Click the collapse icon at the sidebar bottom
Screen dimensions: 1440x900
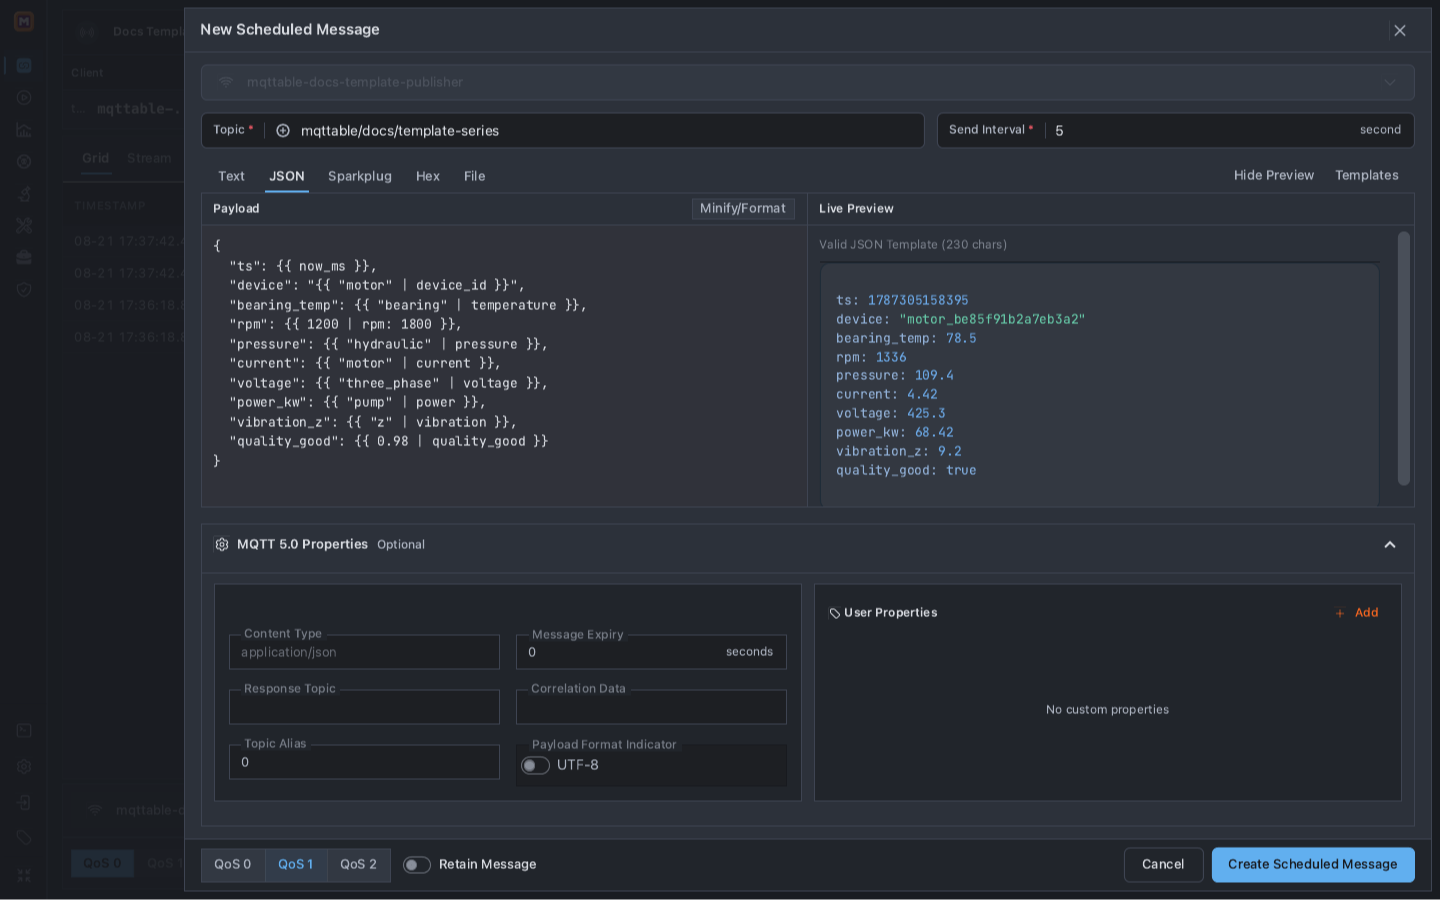point(24,875)
